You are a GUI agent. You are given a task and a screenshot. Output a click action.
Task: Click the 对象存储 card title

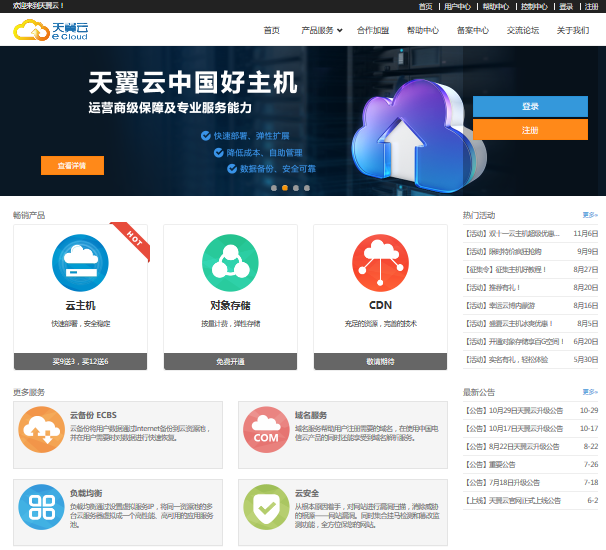pos(230,305)
